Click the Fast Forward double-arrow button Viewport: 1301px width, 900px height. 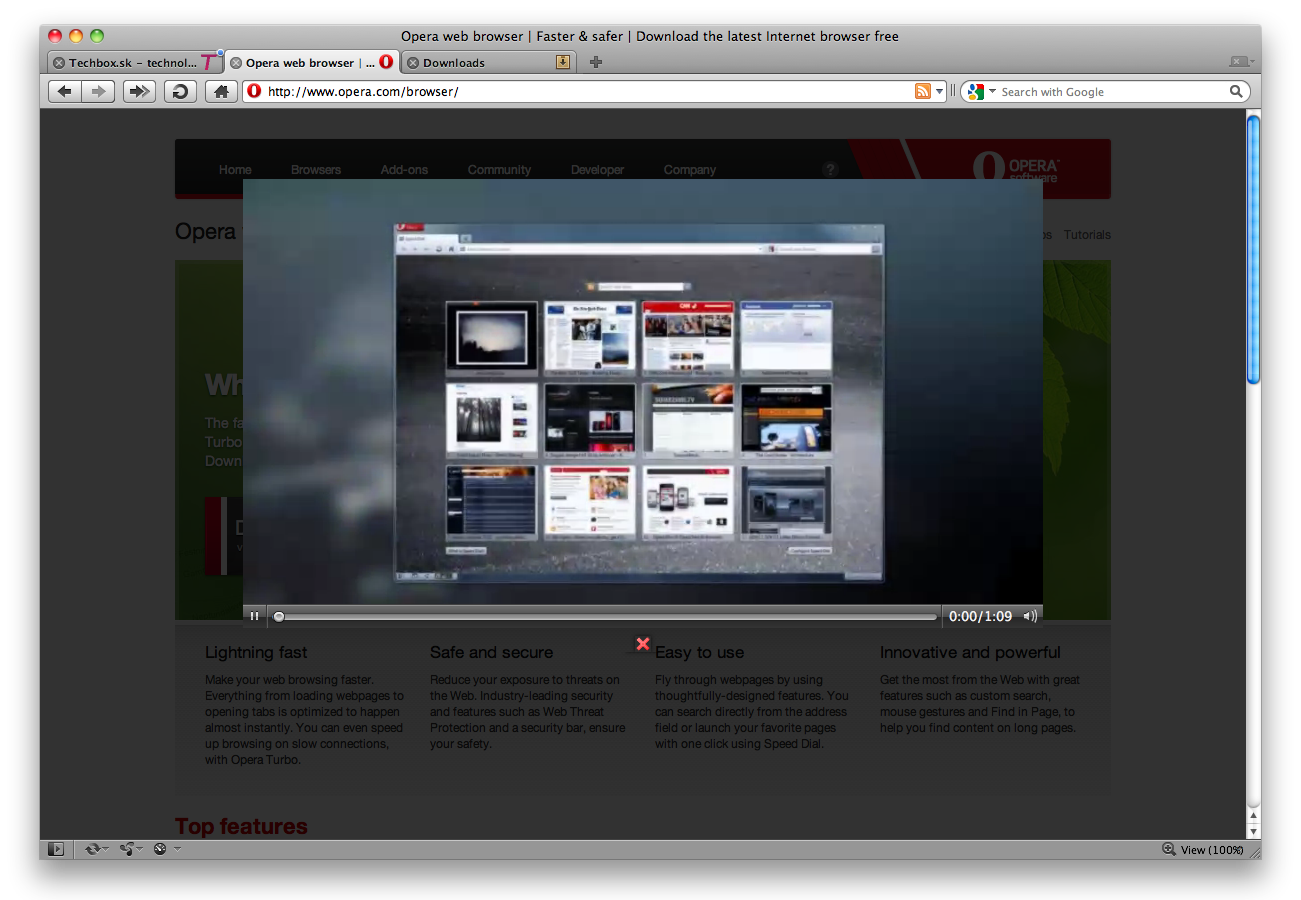point(139,92)
